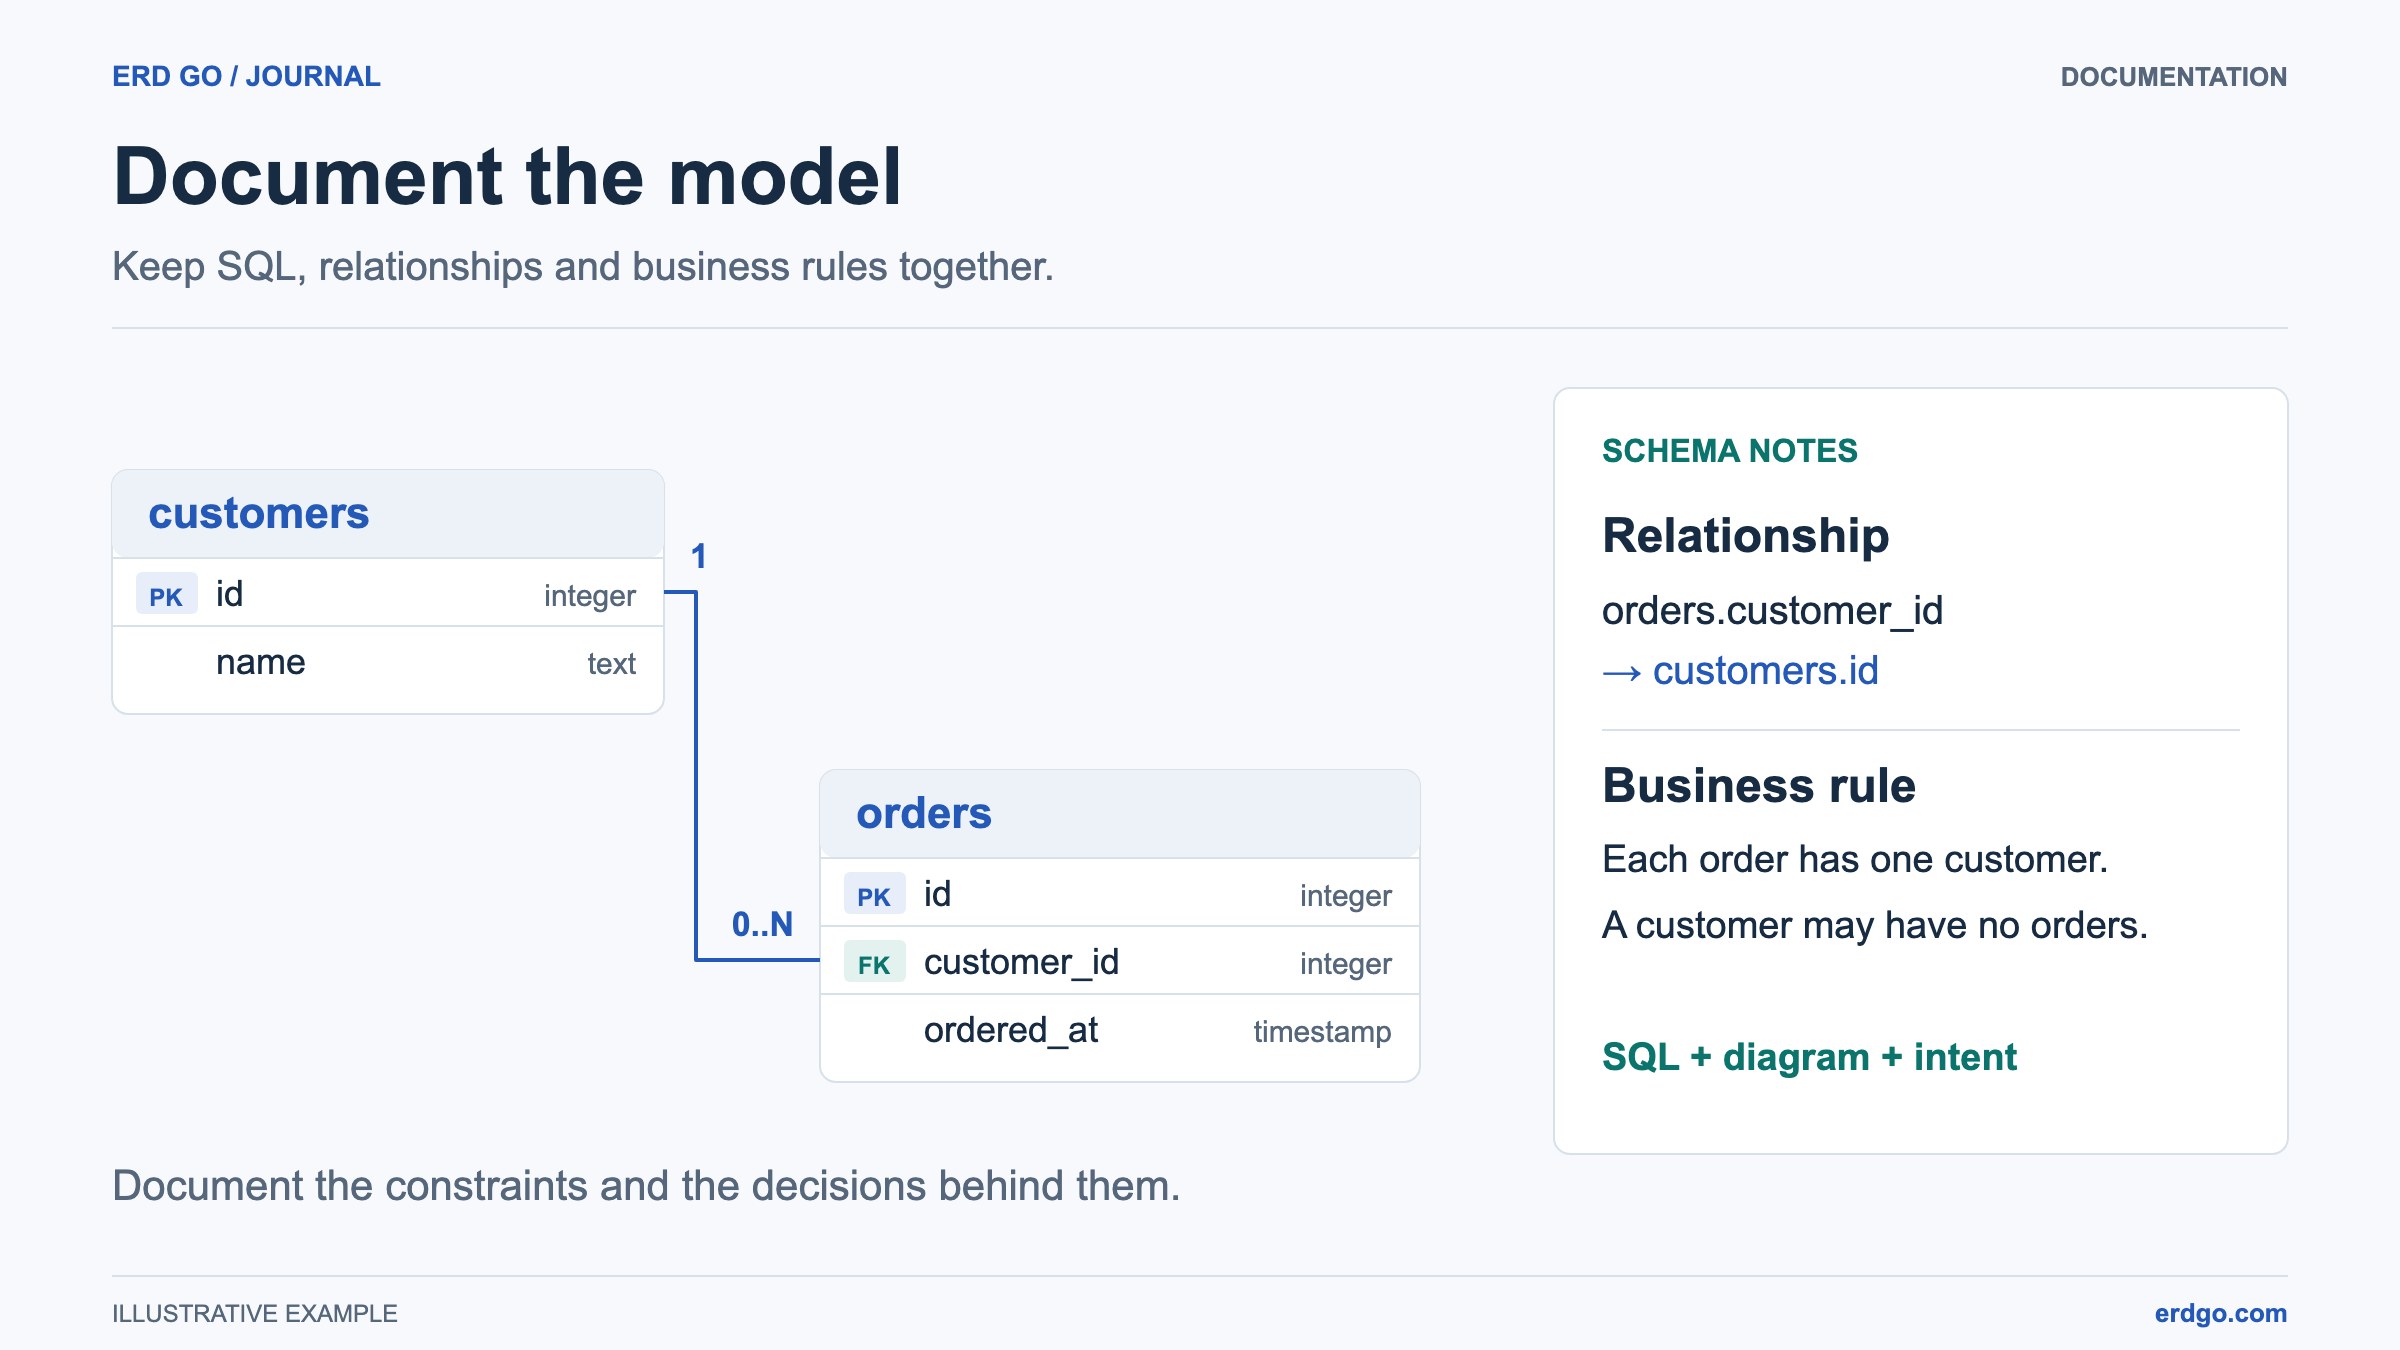Click the integer type of customers id
2400x1350 pixels.
pyautogui.click(x=589, y=596)
